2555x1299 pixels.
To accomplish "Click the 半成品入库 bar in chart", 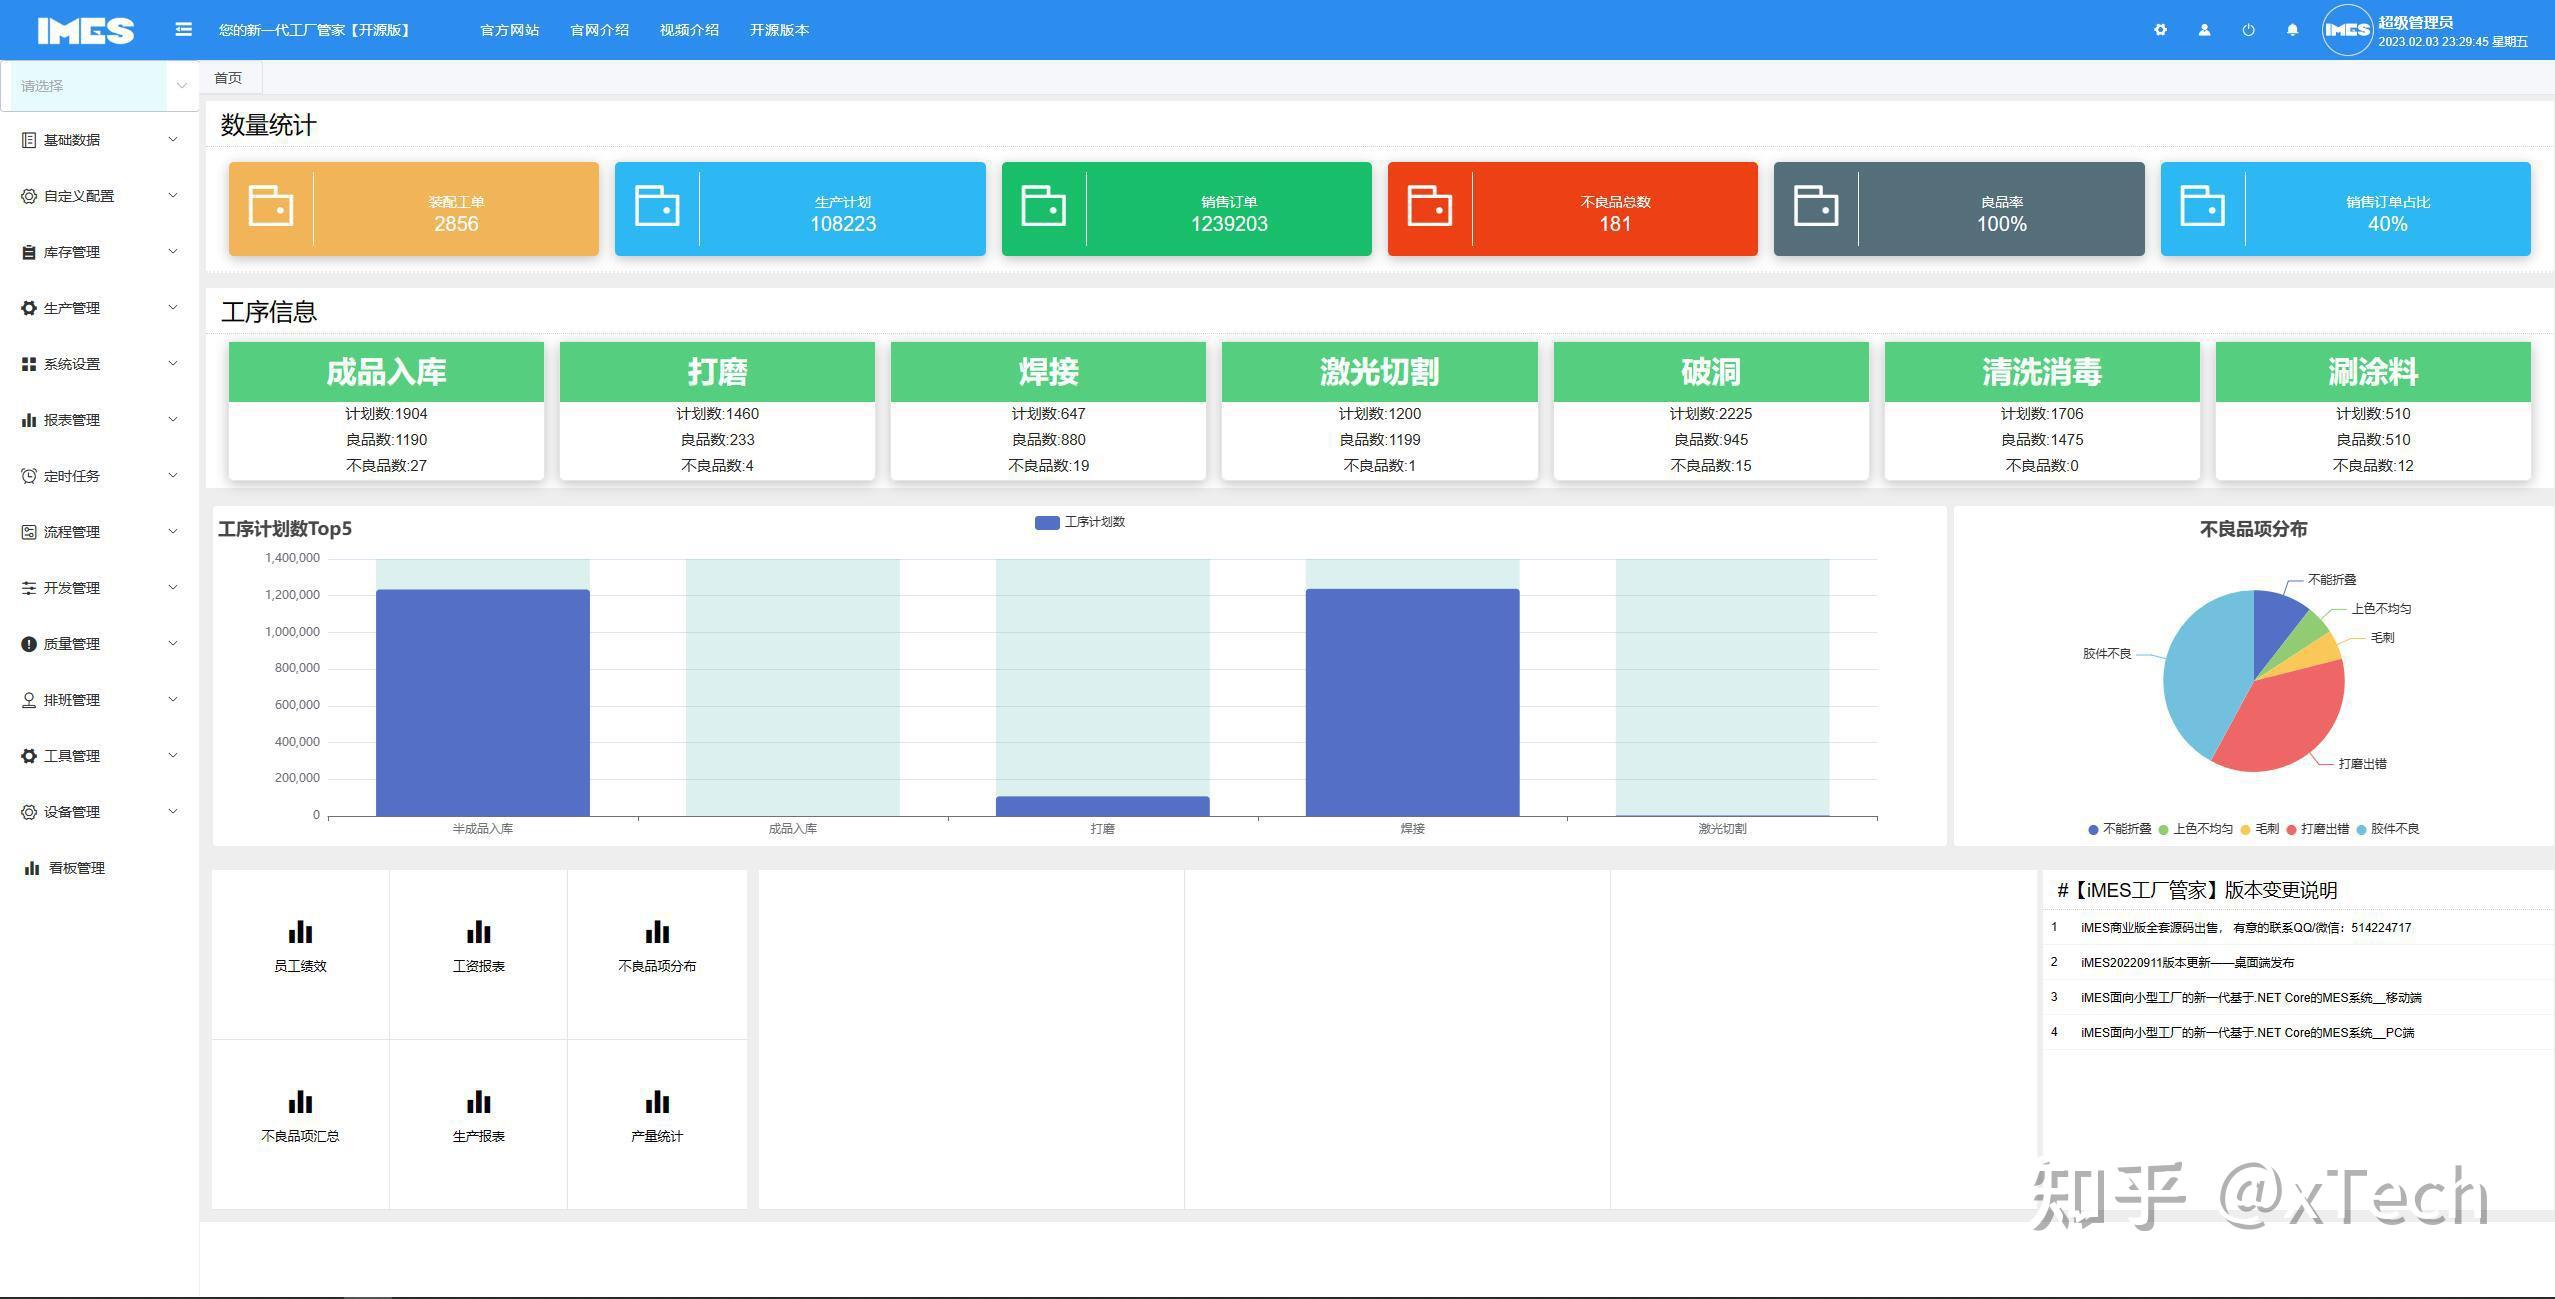I will [x=482, y=702].
